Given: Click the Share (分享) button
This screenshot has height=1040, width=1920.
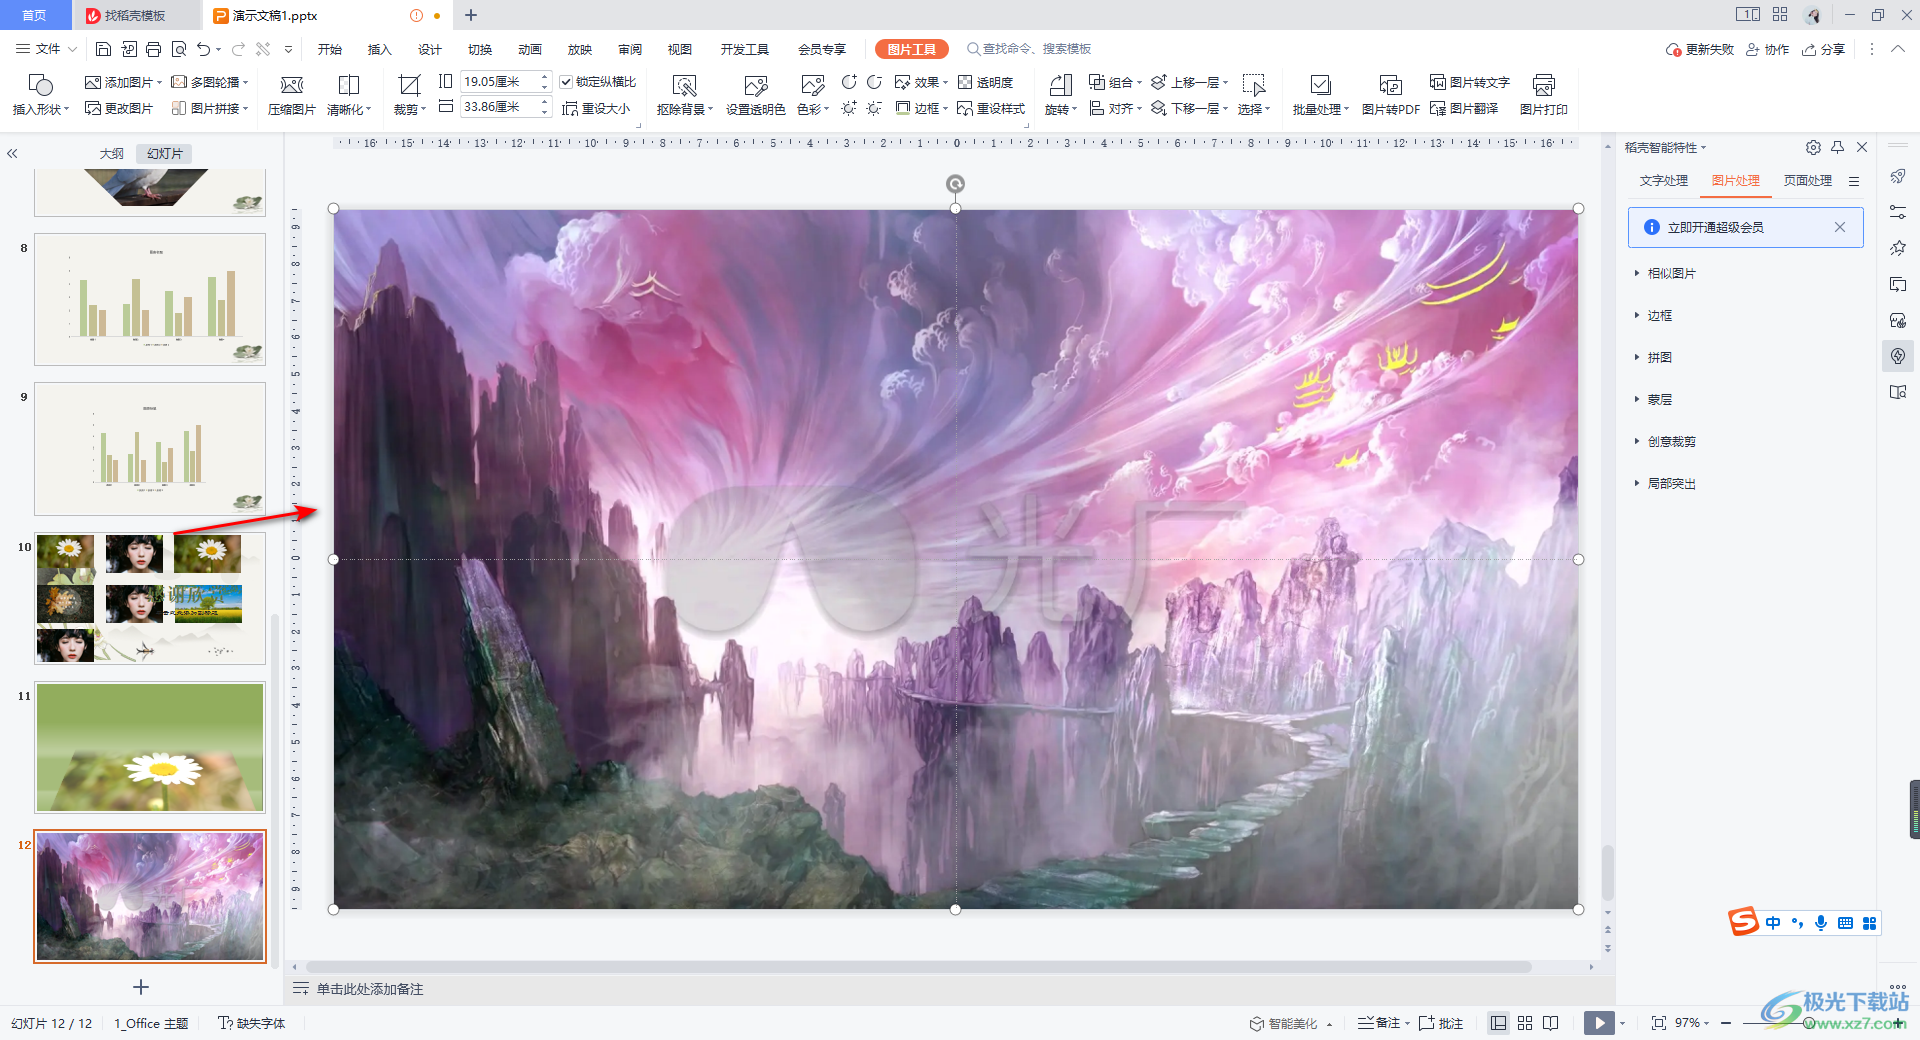Looking at the screenshot, I should click(1824, 49).
